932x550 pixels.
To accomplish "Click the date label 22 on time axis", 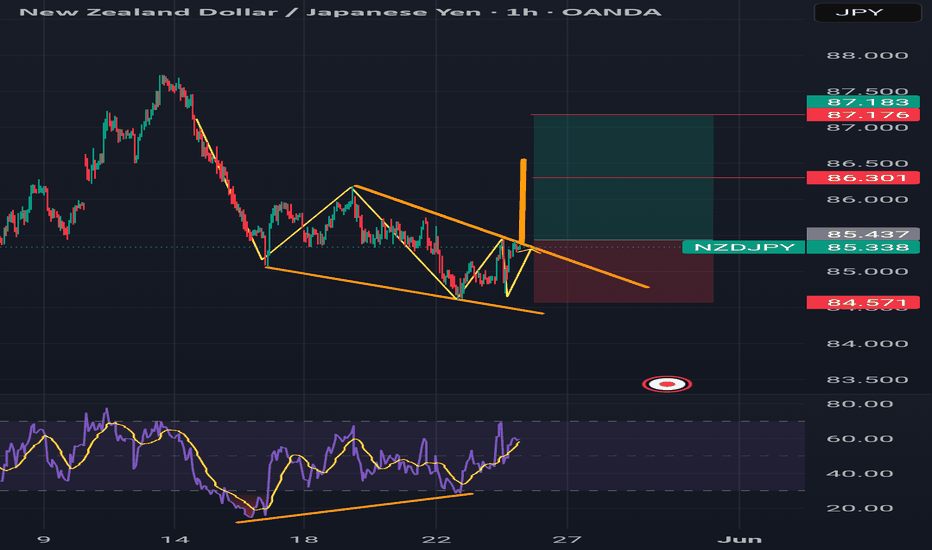I will (x=436, y=539).
